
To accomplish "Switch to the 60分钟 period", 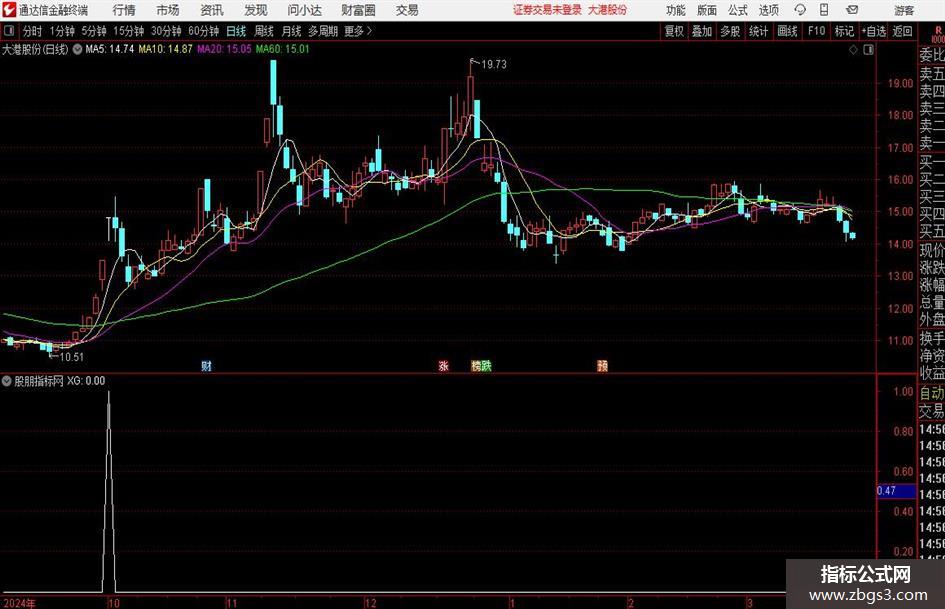I will [x=203, y=31].
